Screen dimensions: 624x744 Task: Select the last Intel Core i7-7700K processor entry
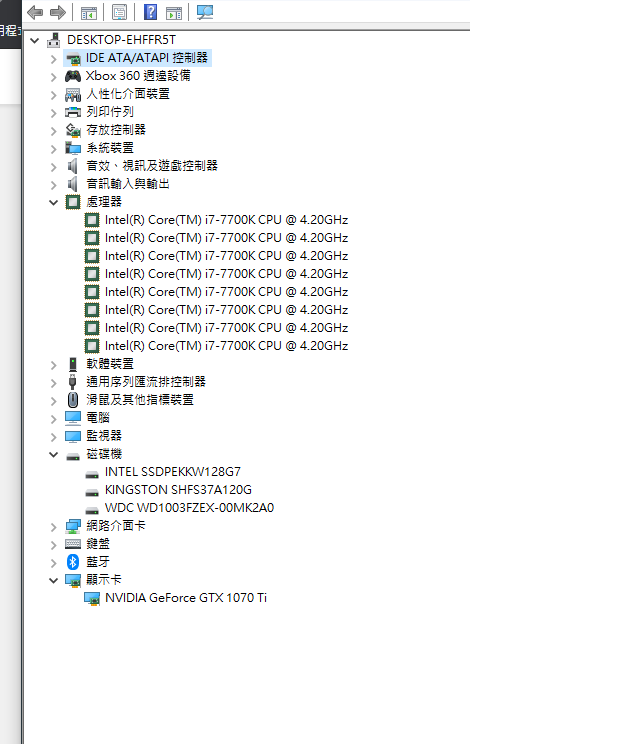(x=226, y=346)
